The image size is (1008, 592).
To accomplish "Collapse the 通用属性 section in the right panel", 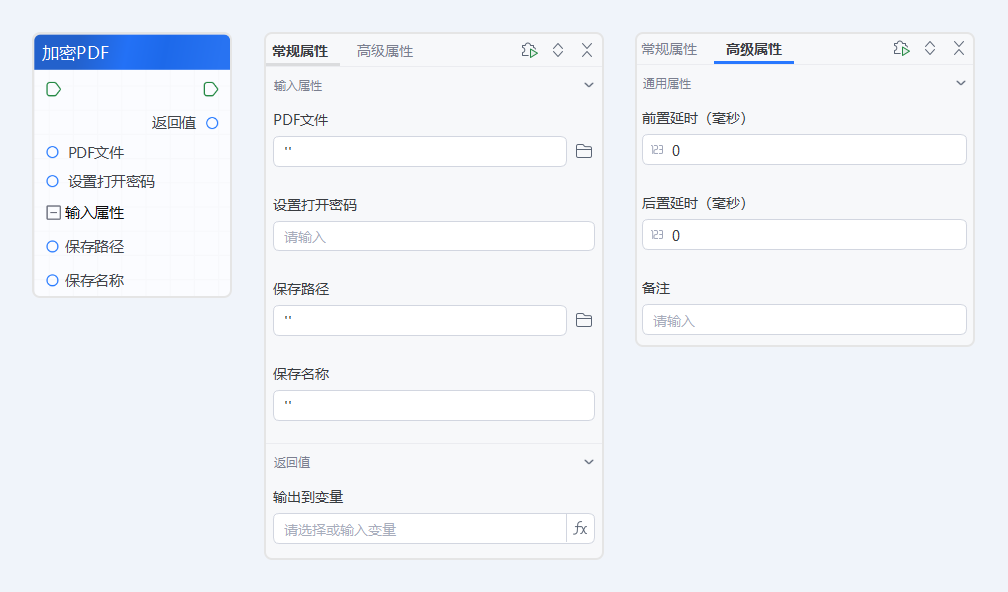I will point(961,84).
